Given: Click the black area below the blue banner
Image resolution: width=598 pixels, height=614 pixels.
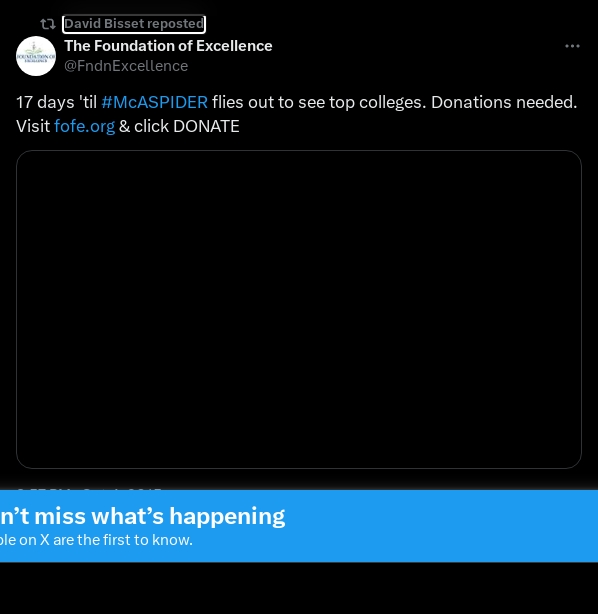Looking at the screenshot, I should (299, 588).
